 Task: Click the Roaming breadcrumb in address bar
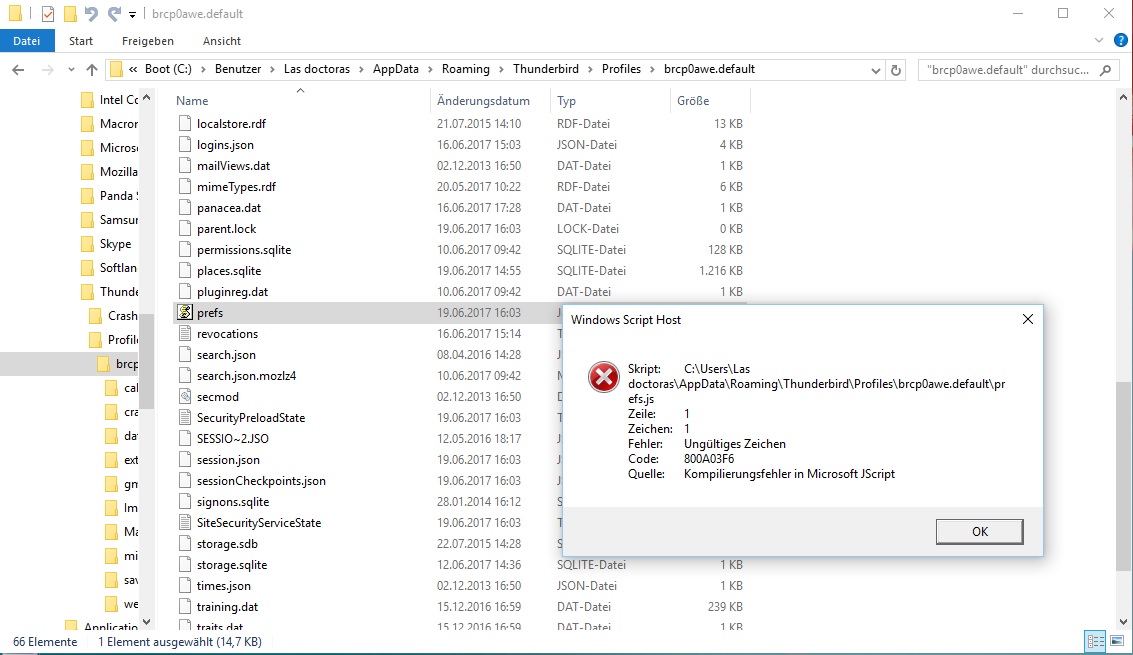coord(466,69)
